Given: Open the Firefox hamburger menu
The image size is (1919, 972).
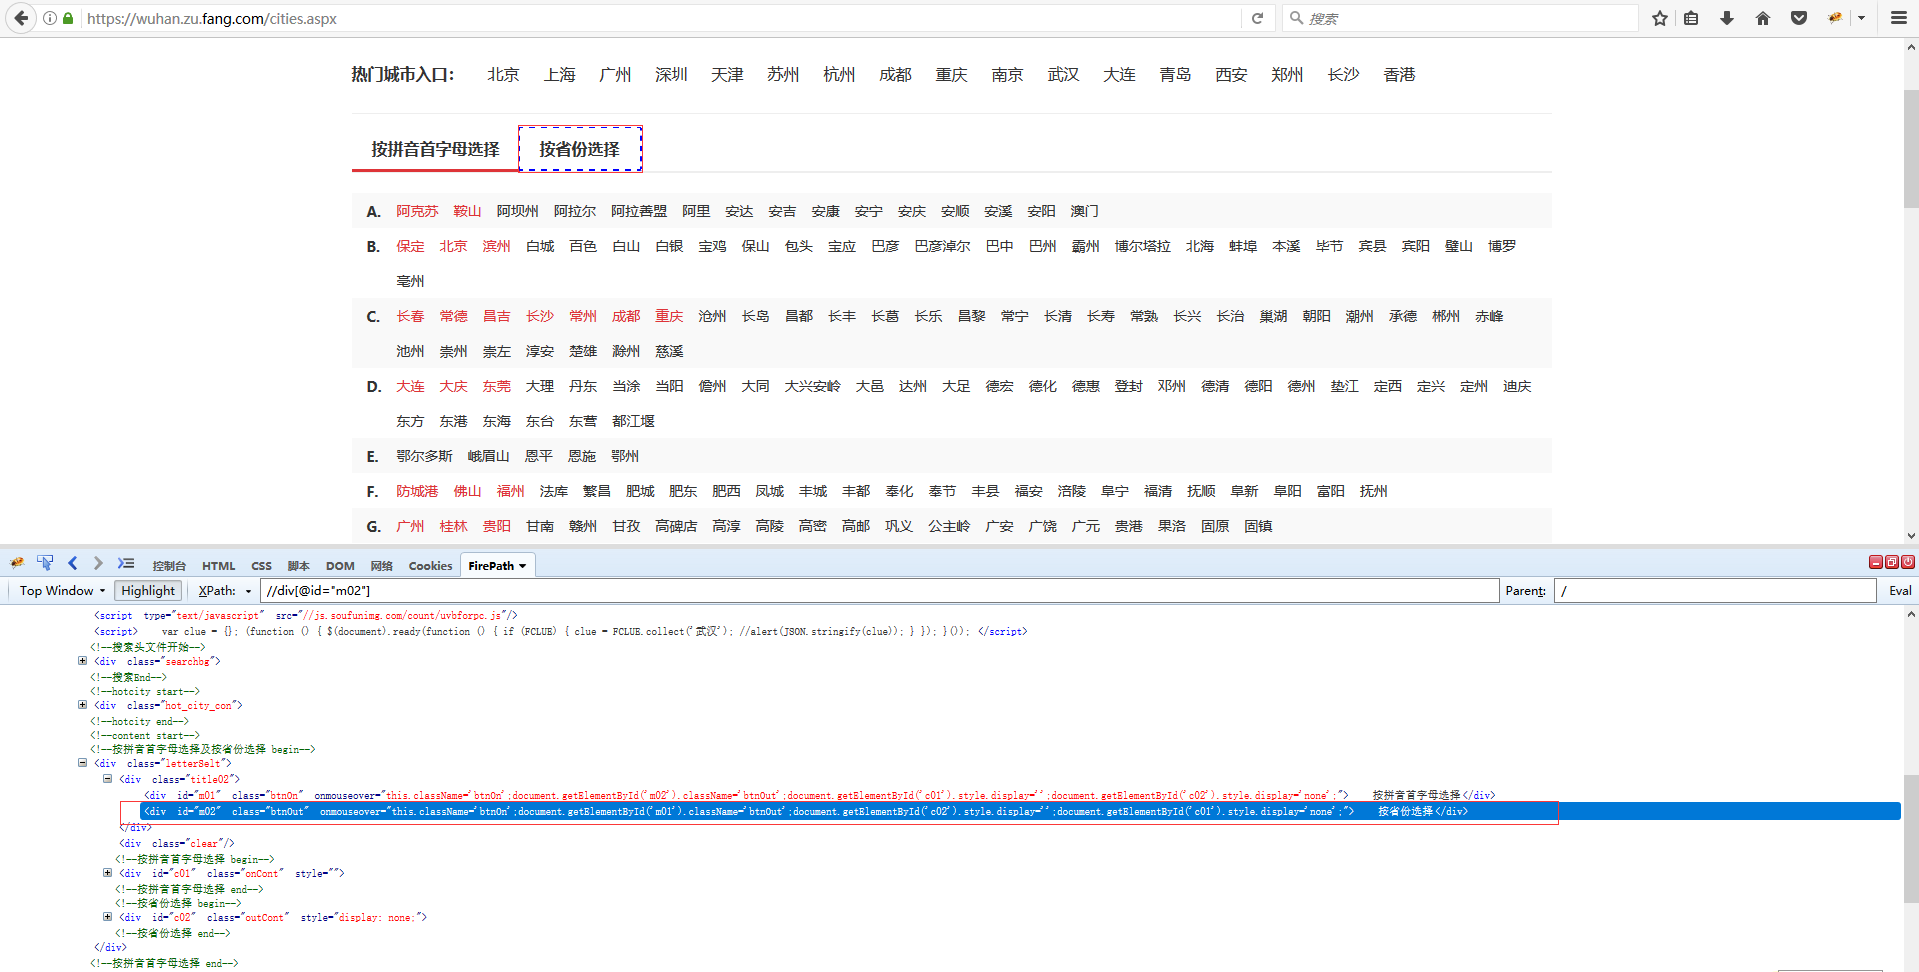Looking at the screenshot, I should (x=1899, y=18).
